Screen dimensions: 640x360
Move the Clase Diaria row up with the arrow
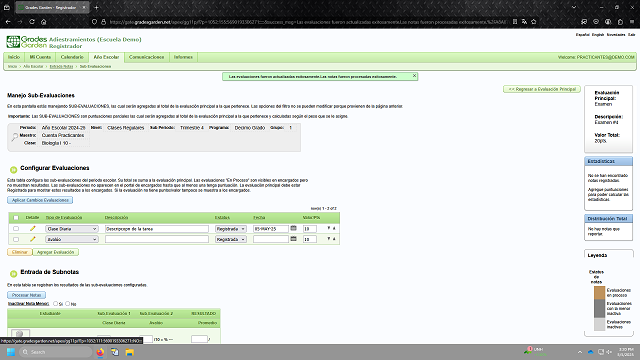click(x=334, y=229)
